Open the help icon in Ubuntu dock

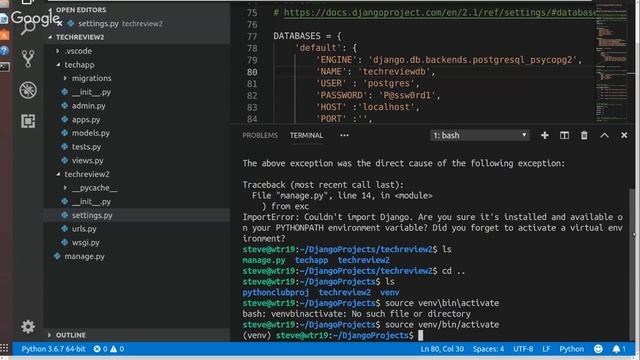point(4,51)
